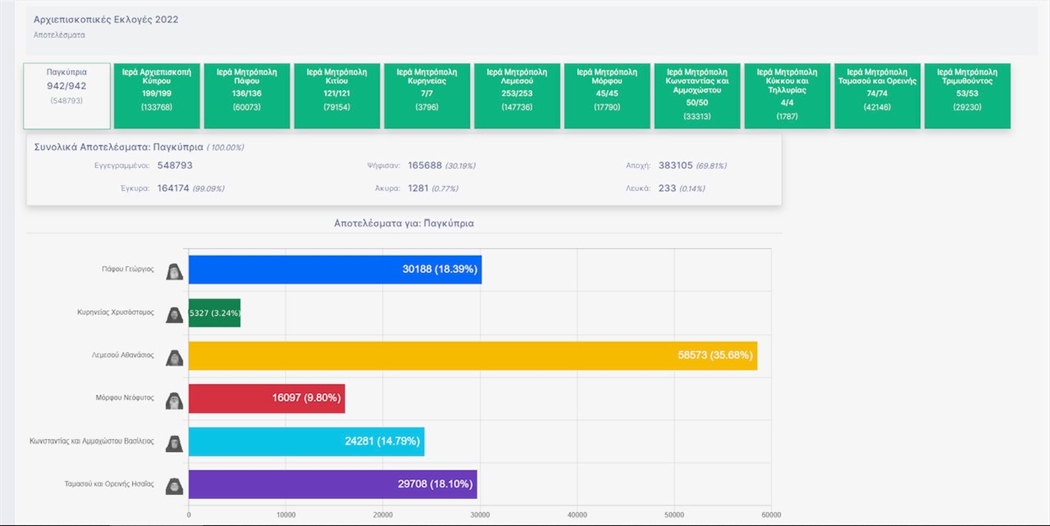Click the yellow 58573 (35.68%) bar
The width and height of the screenshot is (1050, 526).
pyautogui.click(x=473, y=356)
